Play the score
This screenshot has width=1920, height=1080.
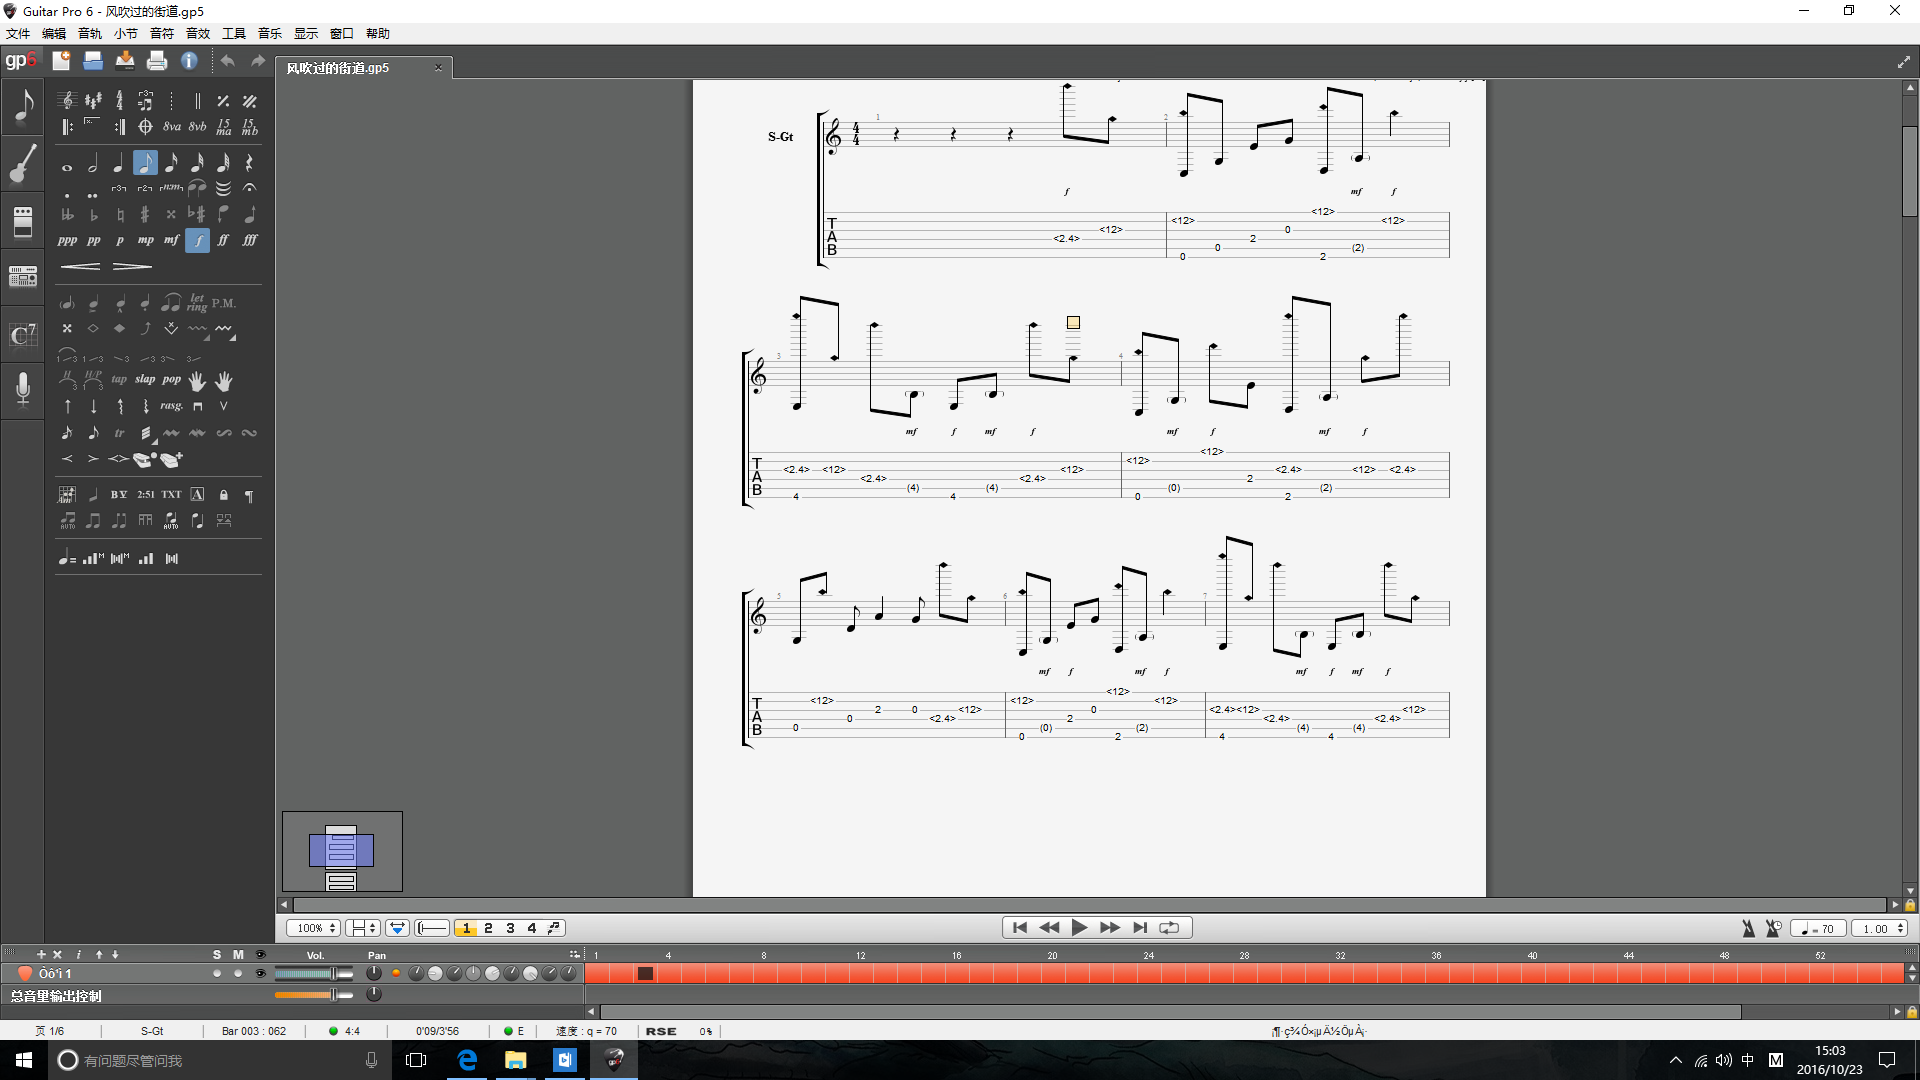pyautogui.click(x=1079, y=928)
